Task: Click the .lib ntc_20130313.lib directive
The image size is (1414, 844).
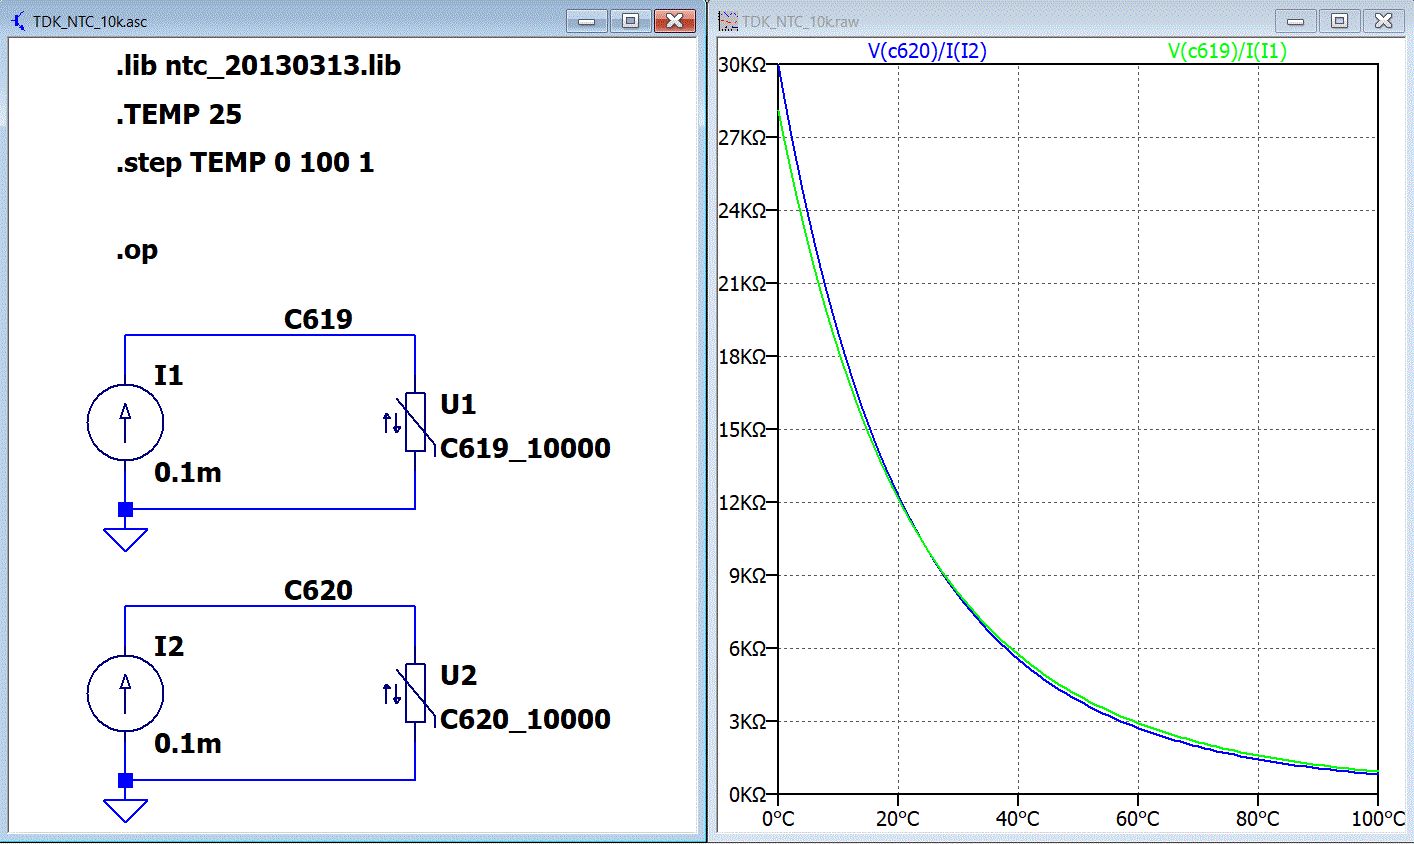Action: (x=258, y=66)
